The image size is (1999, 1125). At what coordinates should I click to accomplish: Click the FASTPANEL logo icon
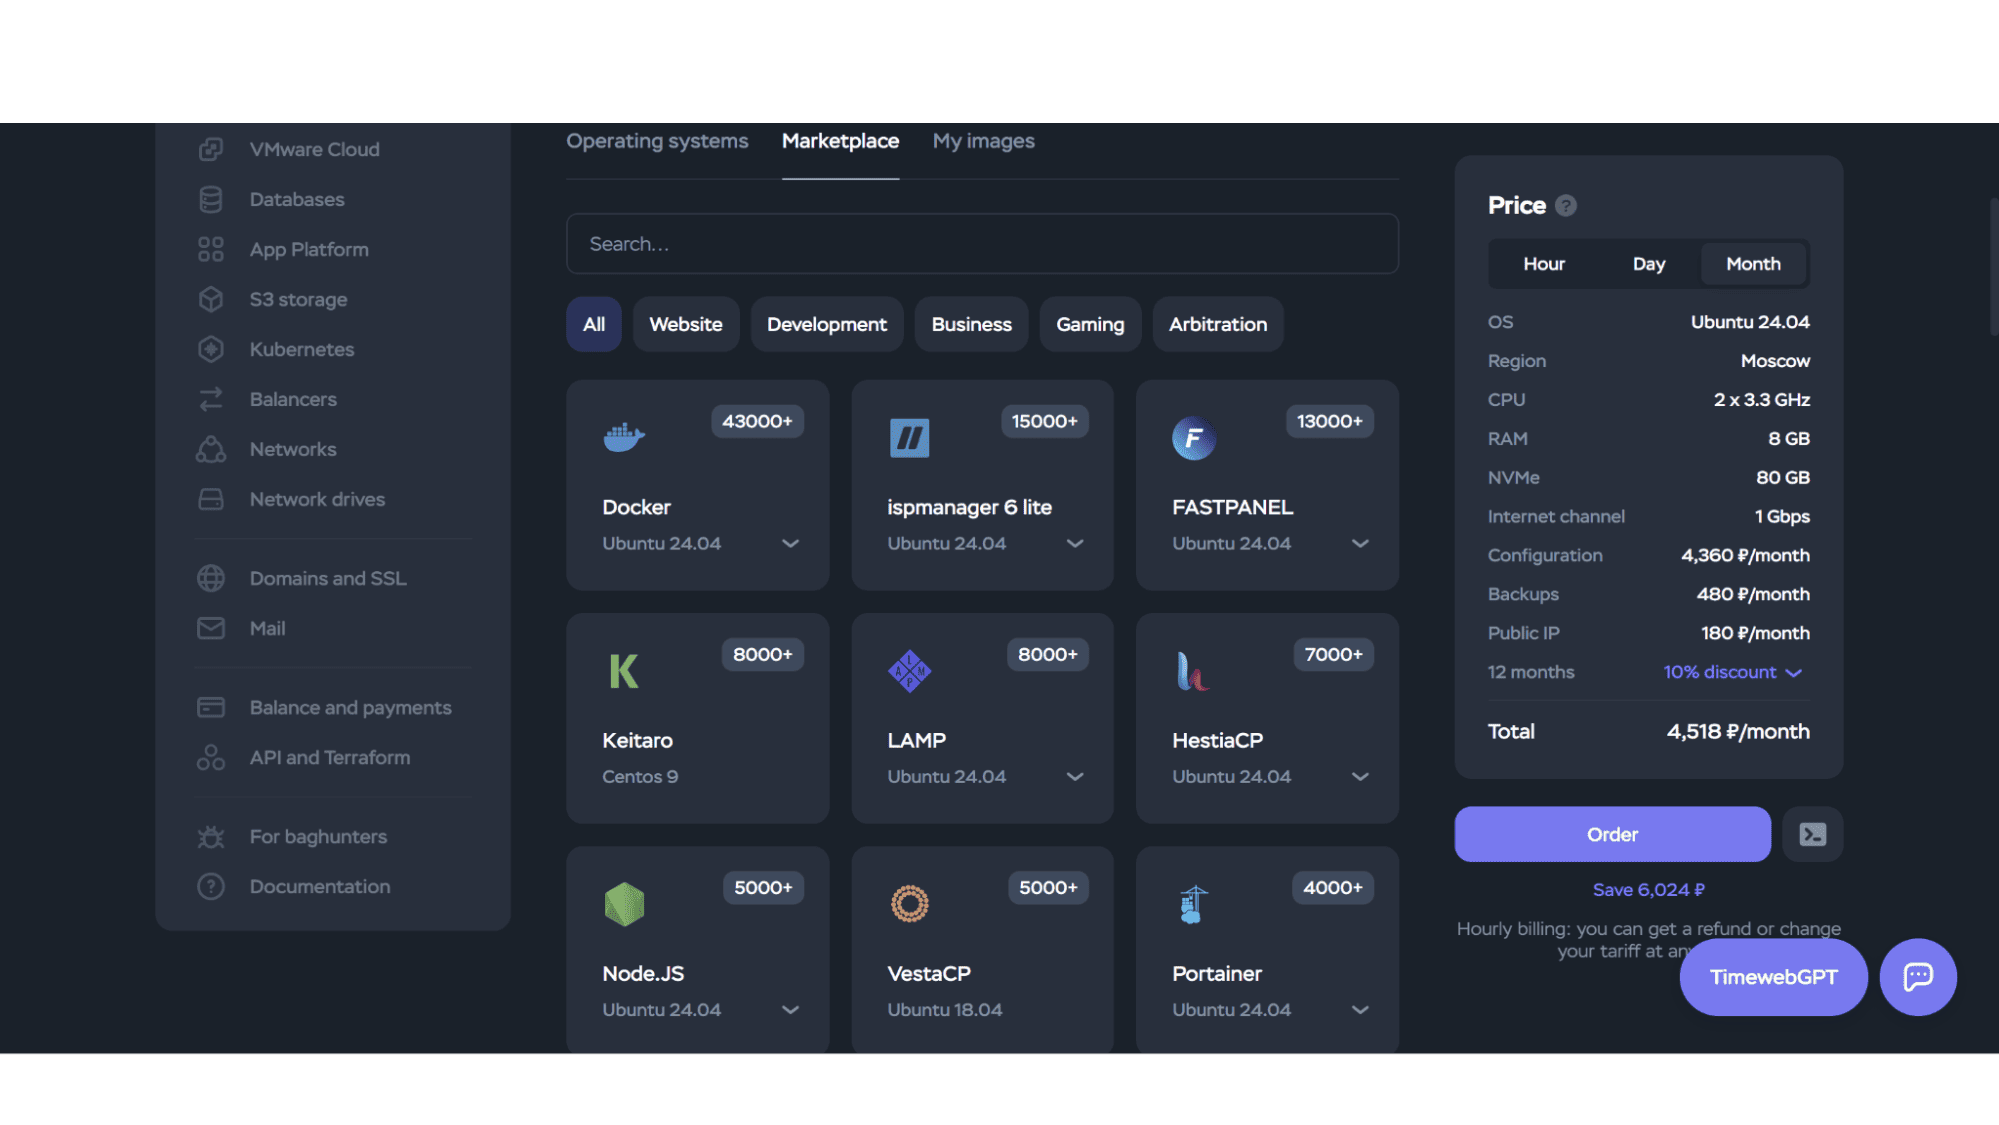[1193, 438]
